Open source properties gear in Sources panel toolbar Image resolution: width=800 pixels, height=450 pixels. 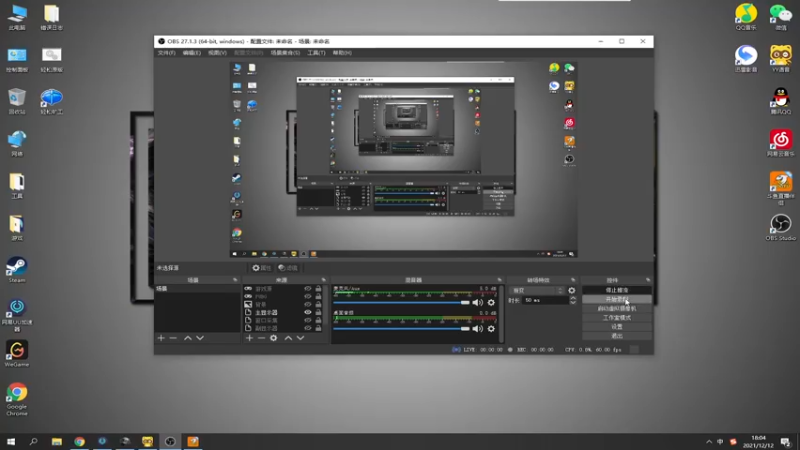[274, 338]
